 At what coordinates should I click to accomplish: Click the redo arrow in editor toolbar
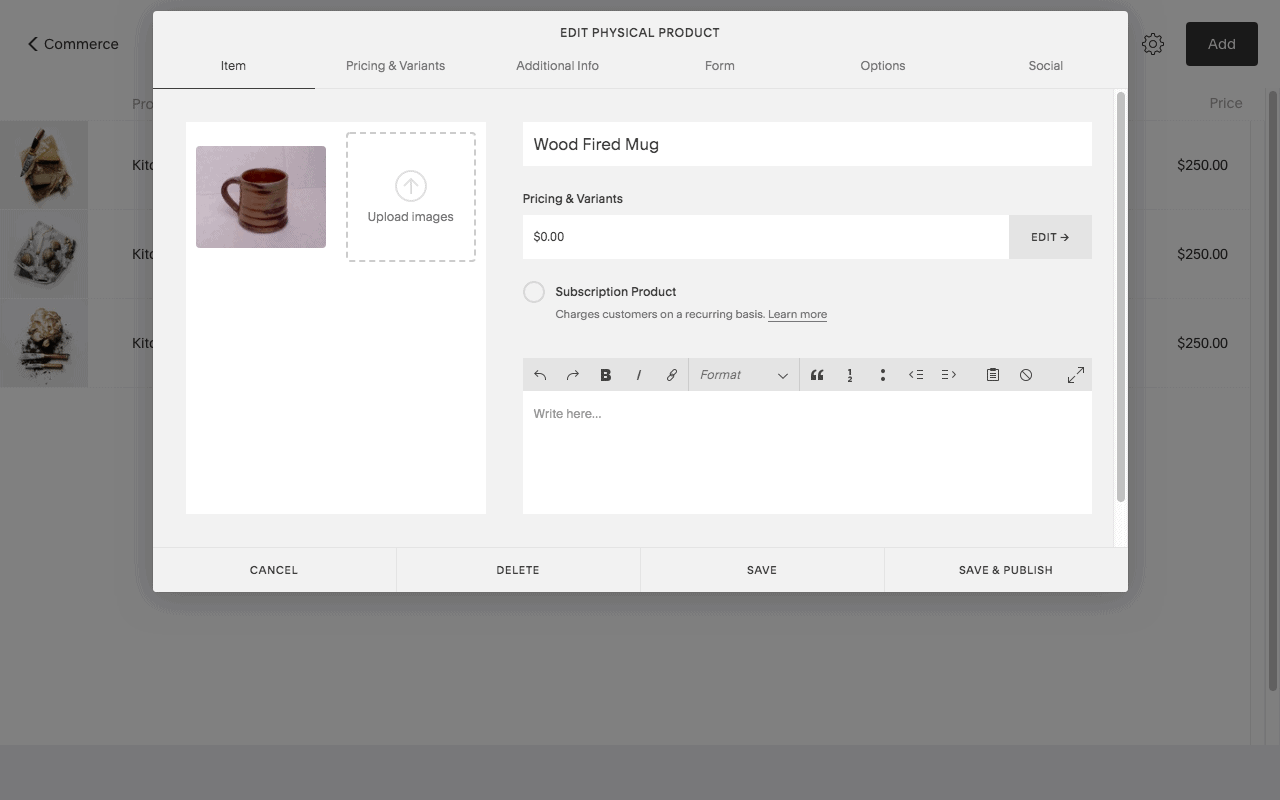point(573,375)
